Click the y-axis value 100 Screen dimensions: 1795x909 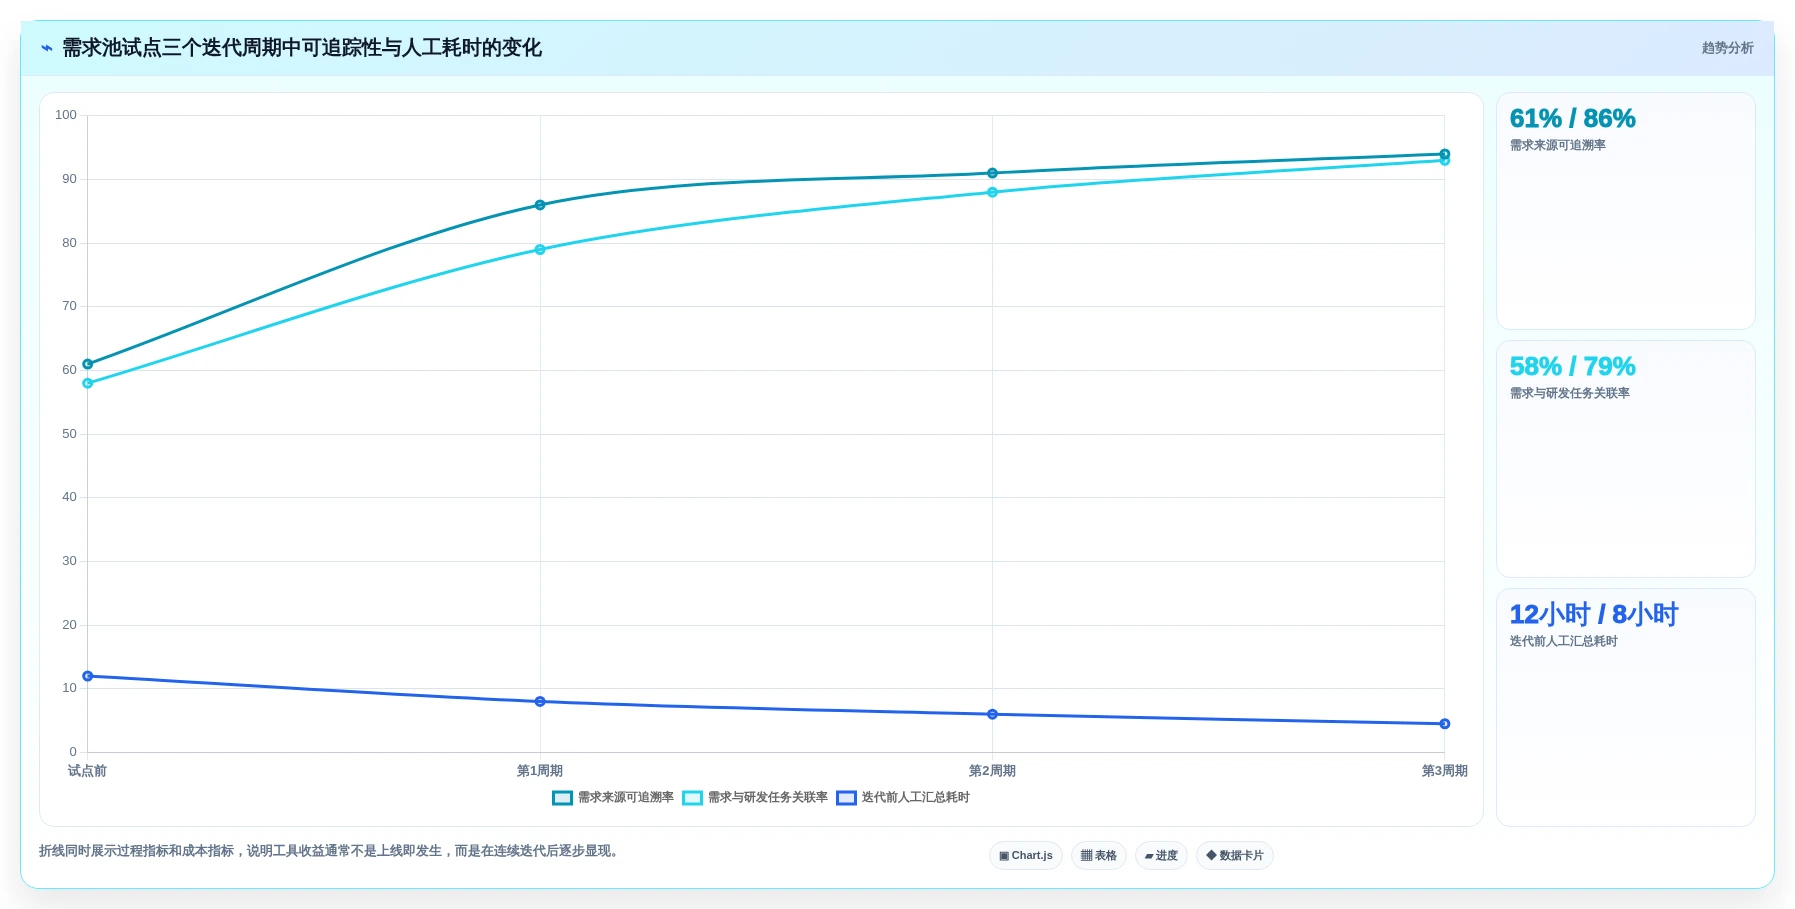(66, 115)
